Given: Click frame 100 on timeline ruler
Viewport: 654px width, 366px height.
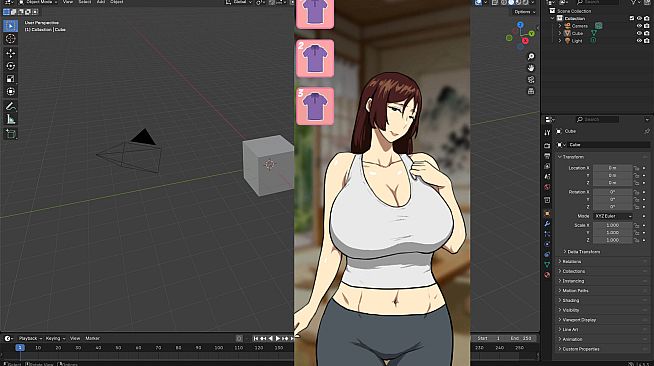Looking at the screenshot, I should (219, 348).
